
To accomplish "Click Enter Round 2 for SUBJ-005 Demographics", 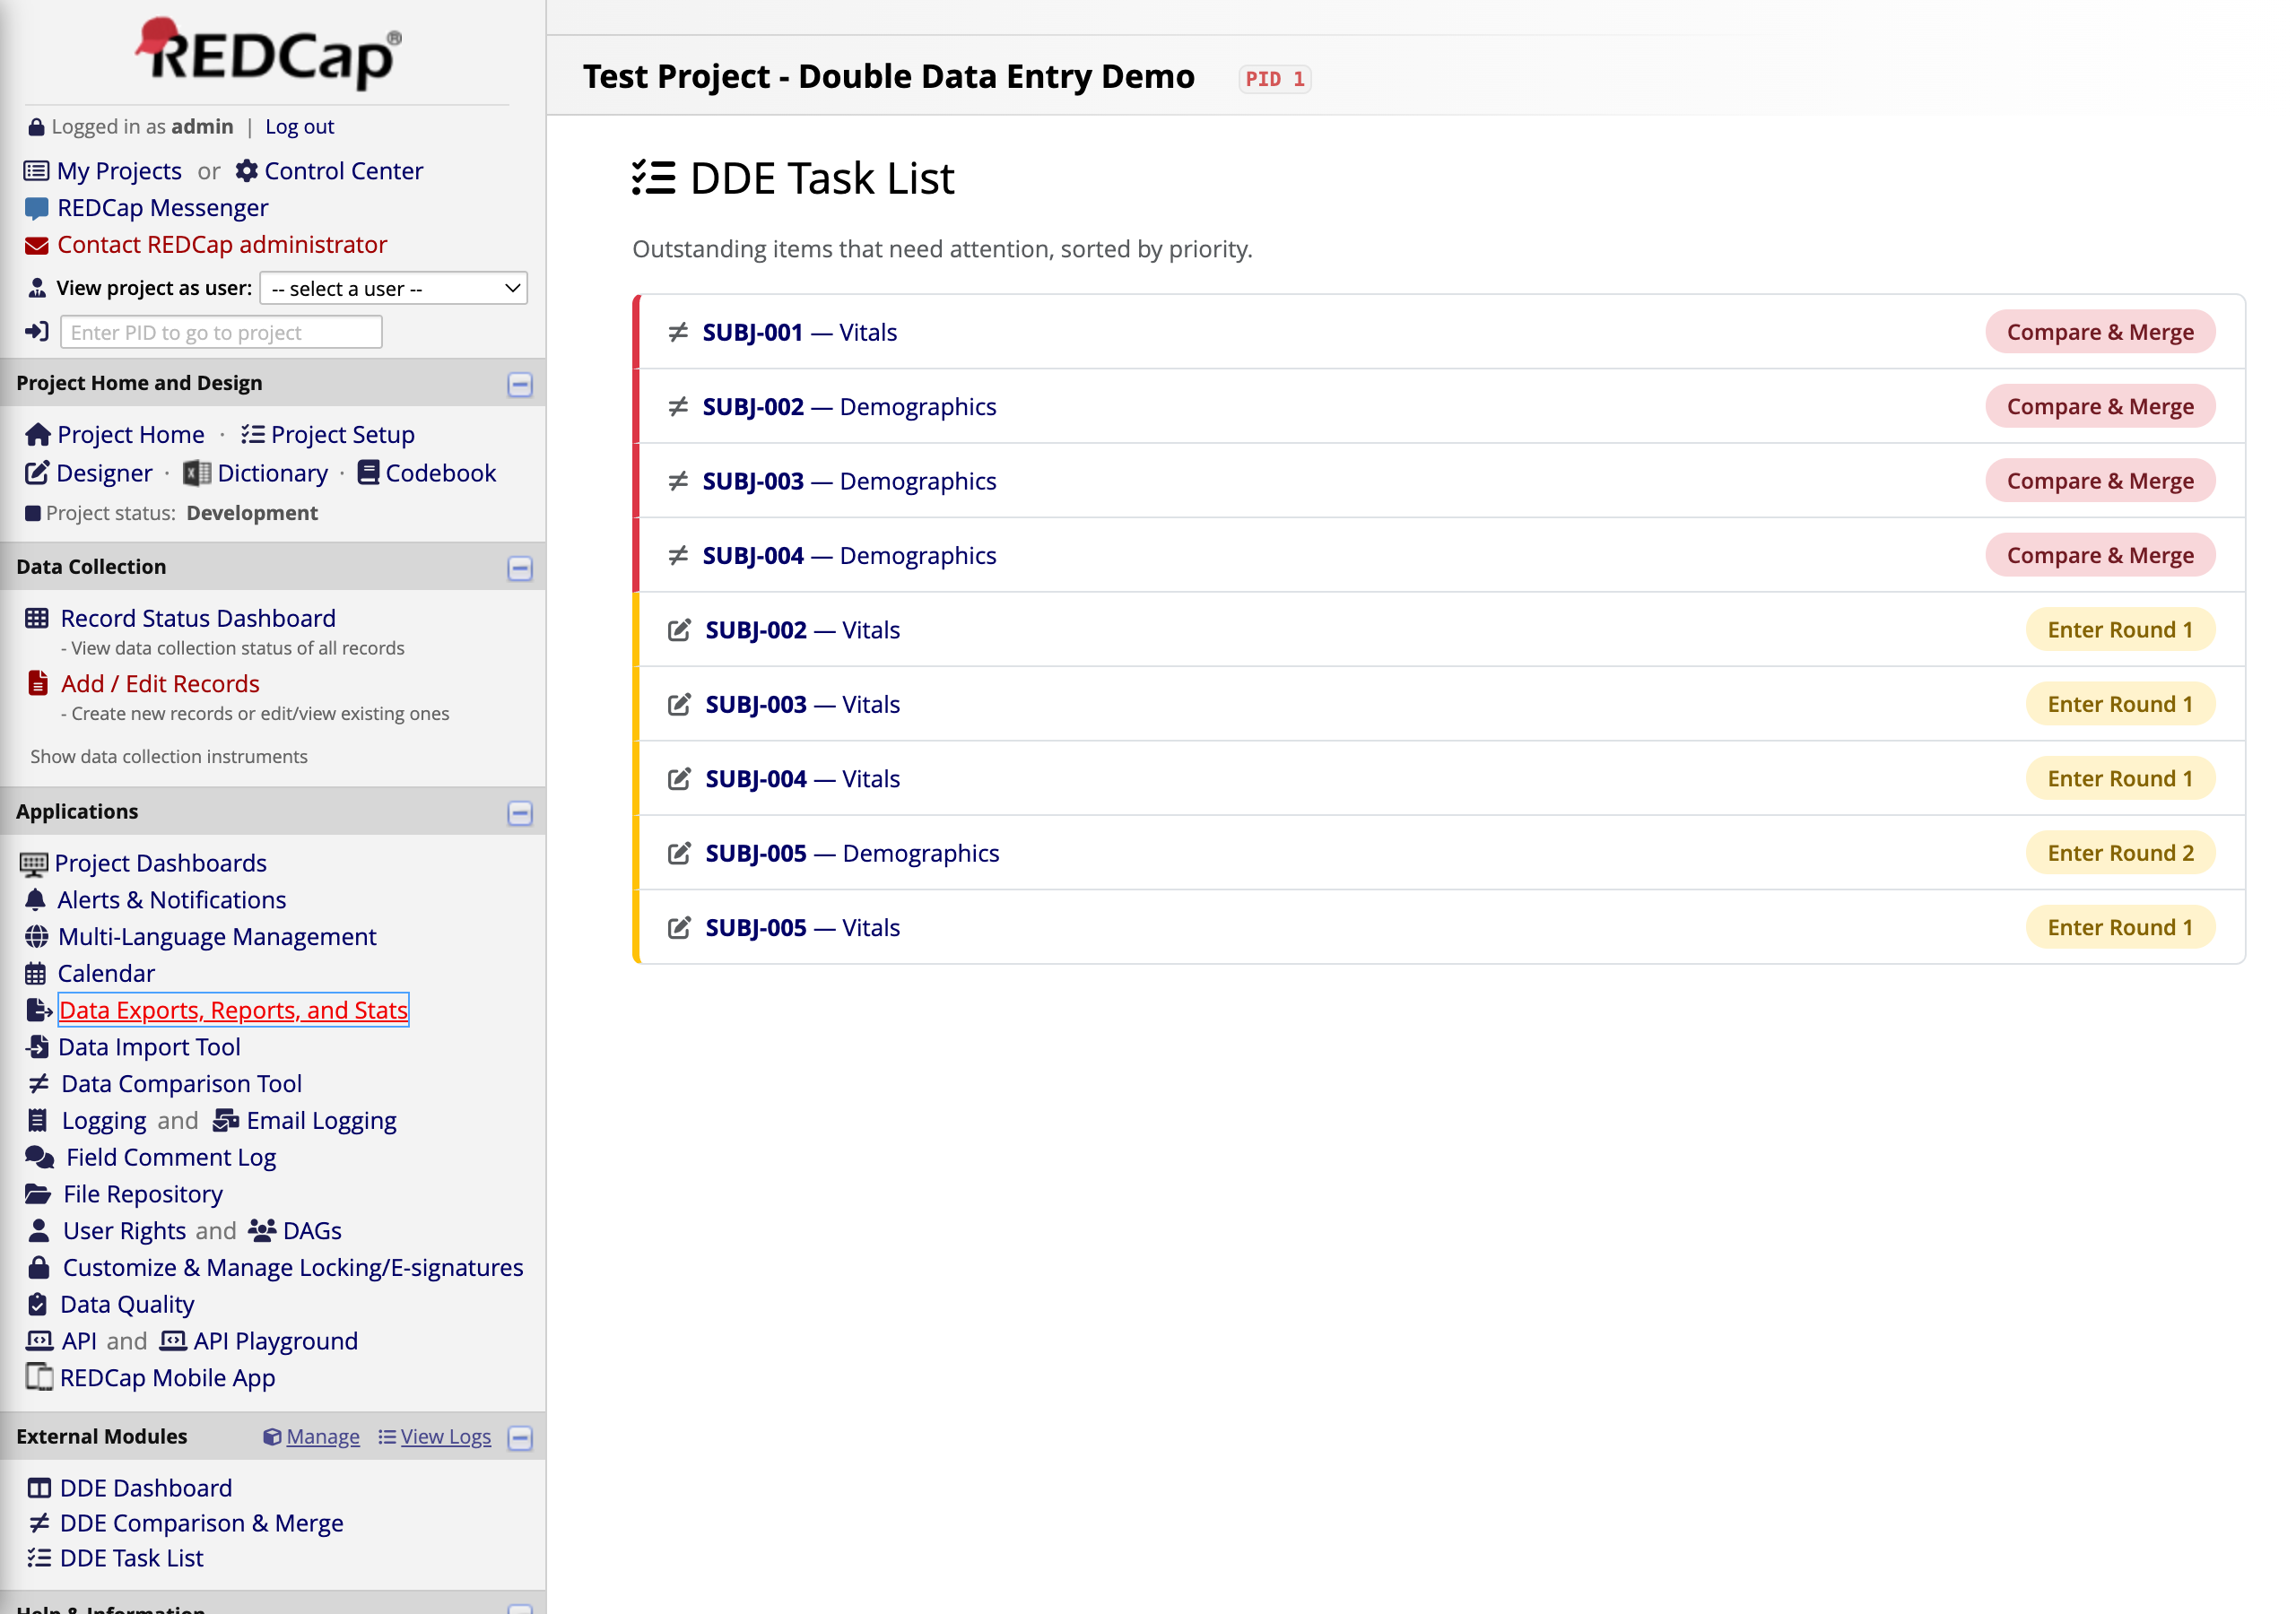I will click(2120, 853).
